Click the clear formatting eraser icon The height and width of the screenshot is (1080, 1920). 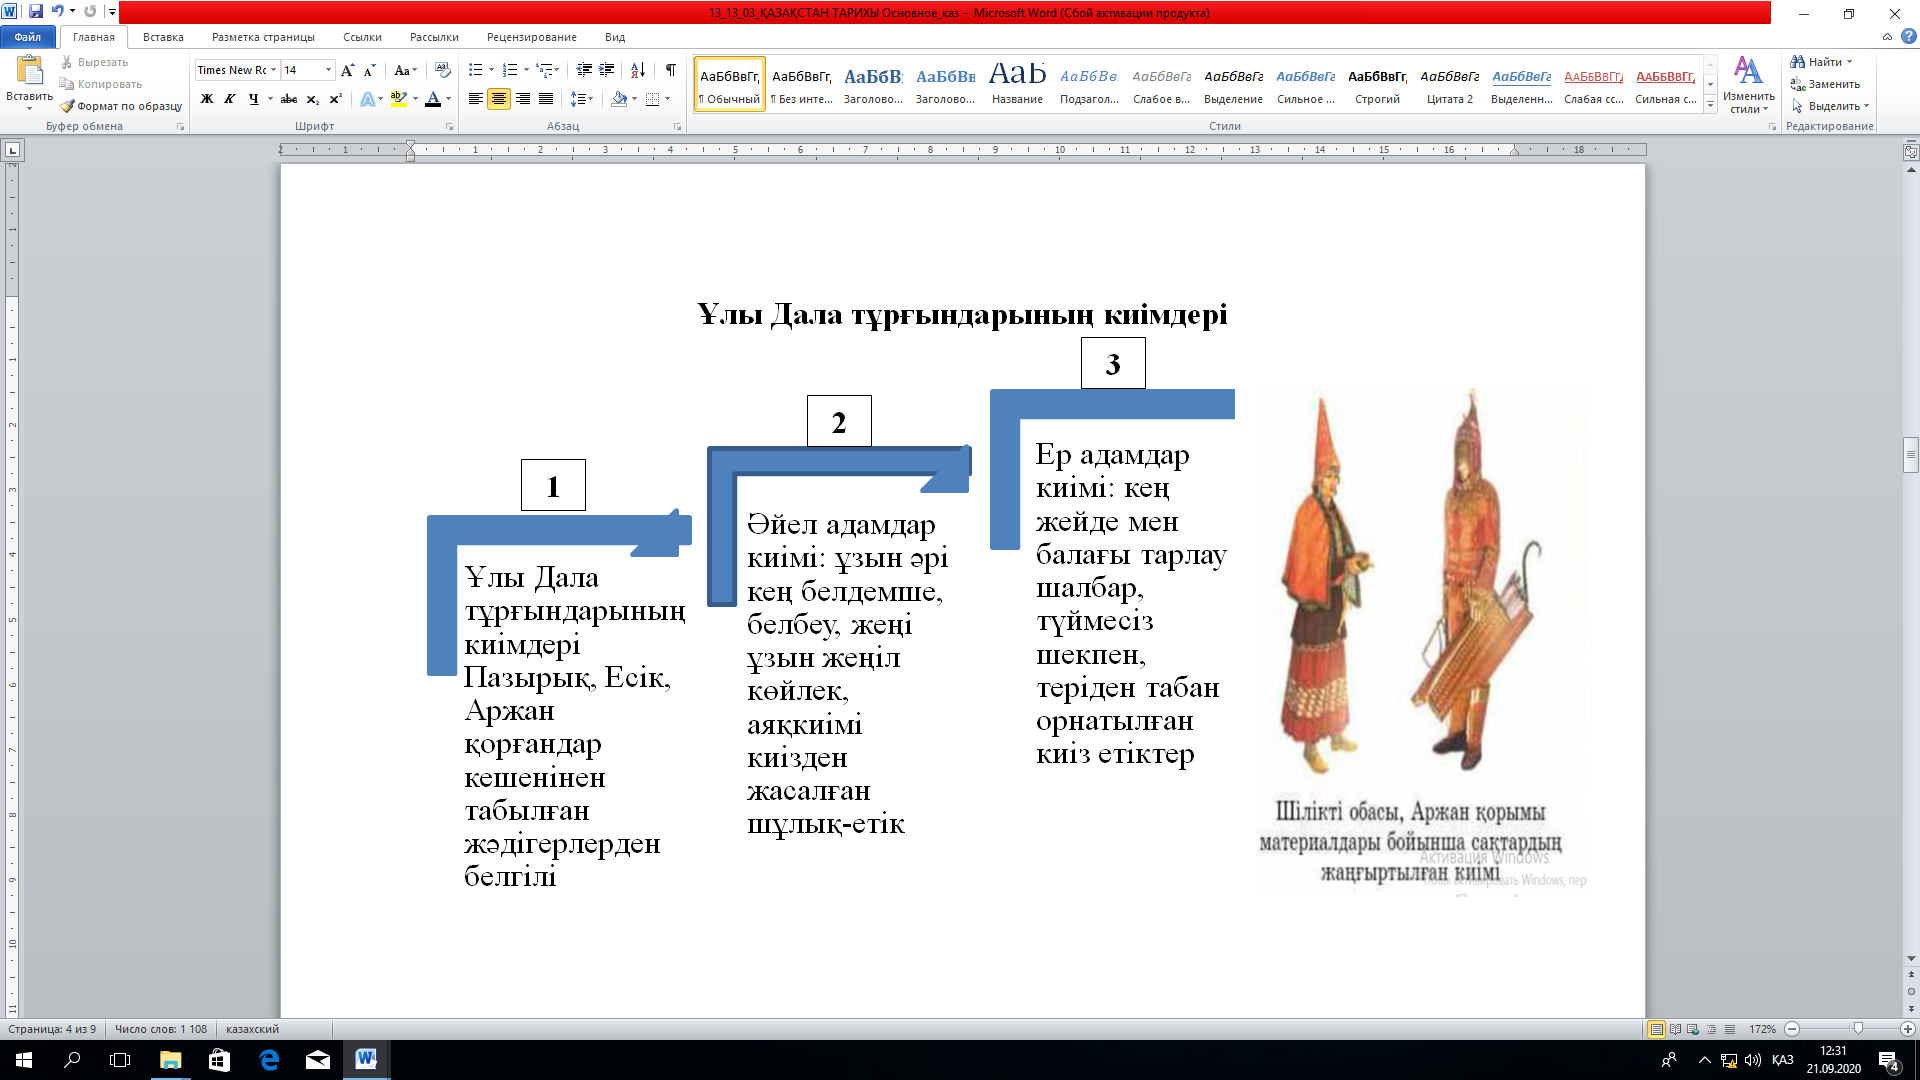(x=443, y=70)
